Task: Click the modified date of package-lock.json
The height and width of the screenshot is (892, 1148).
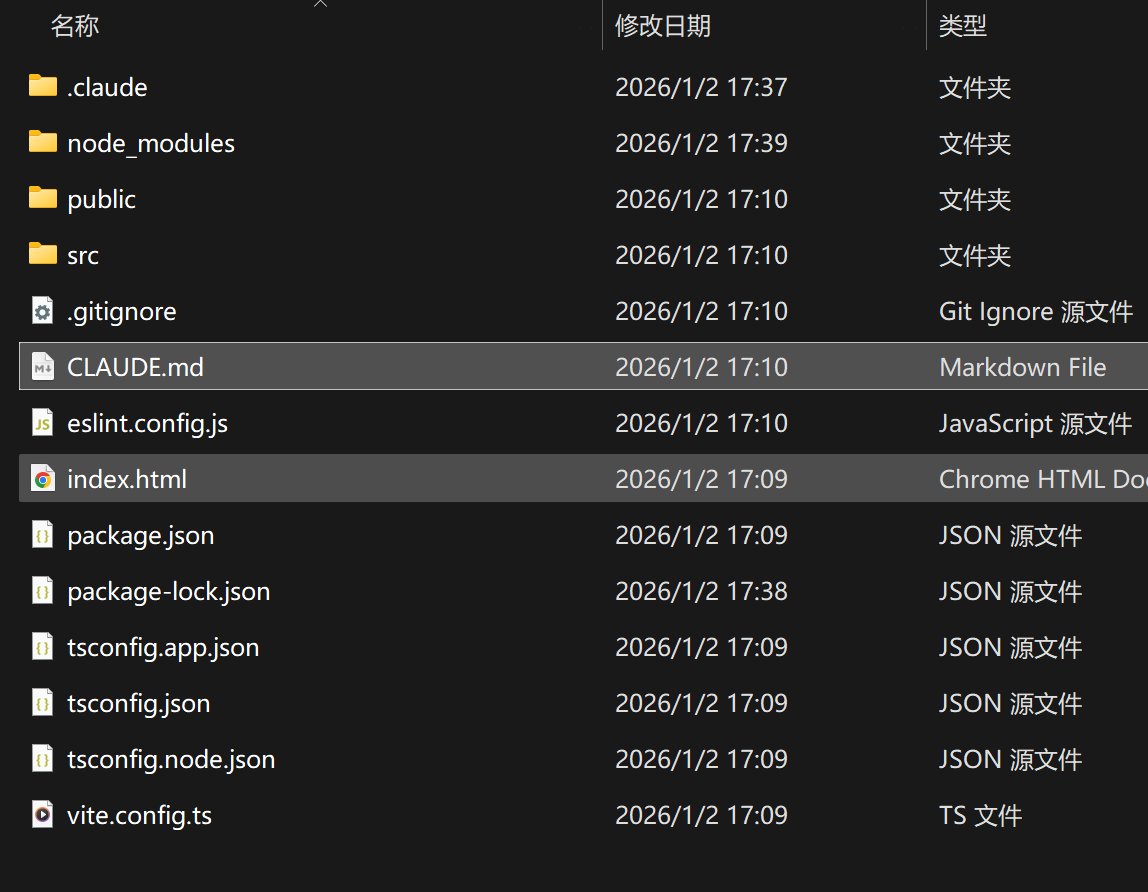Action: pos(701,591)
